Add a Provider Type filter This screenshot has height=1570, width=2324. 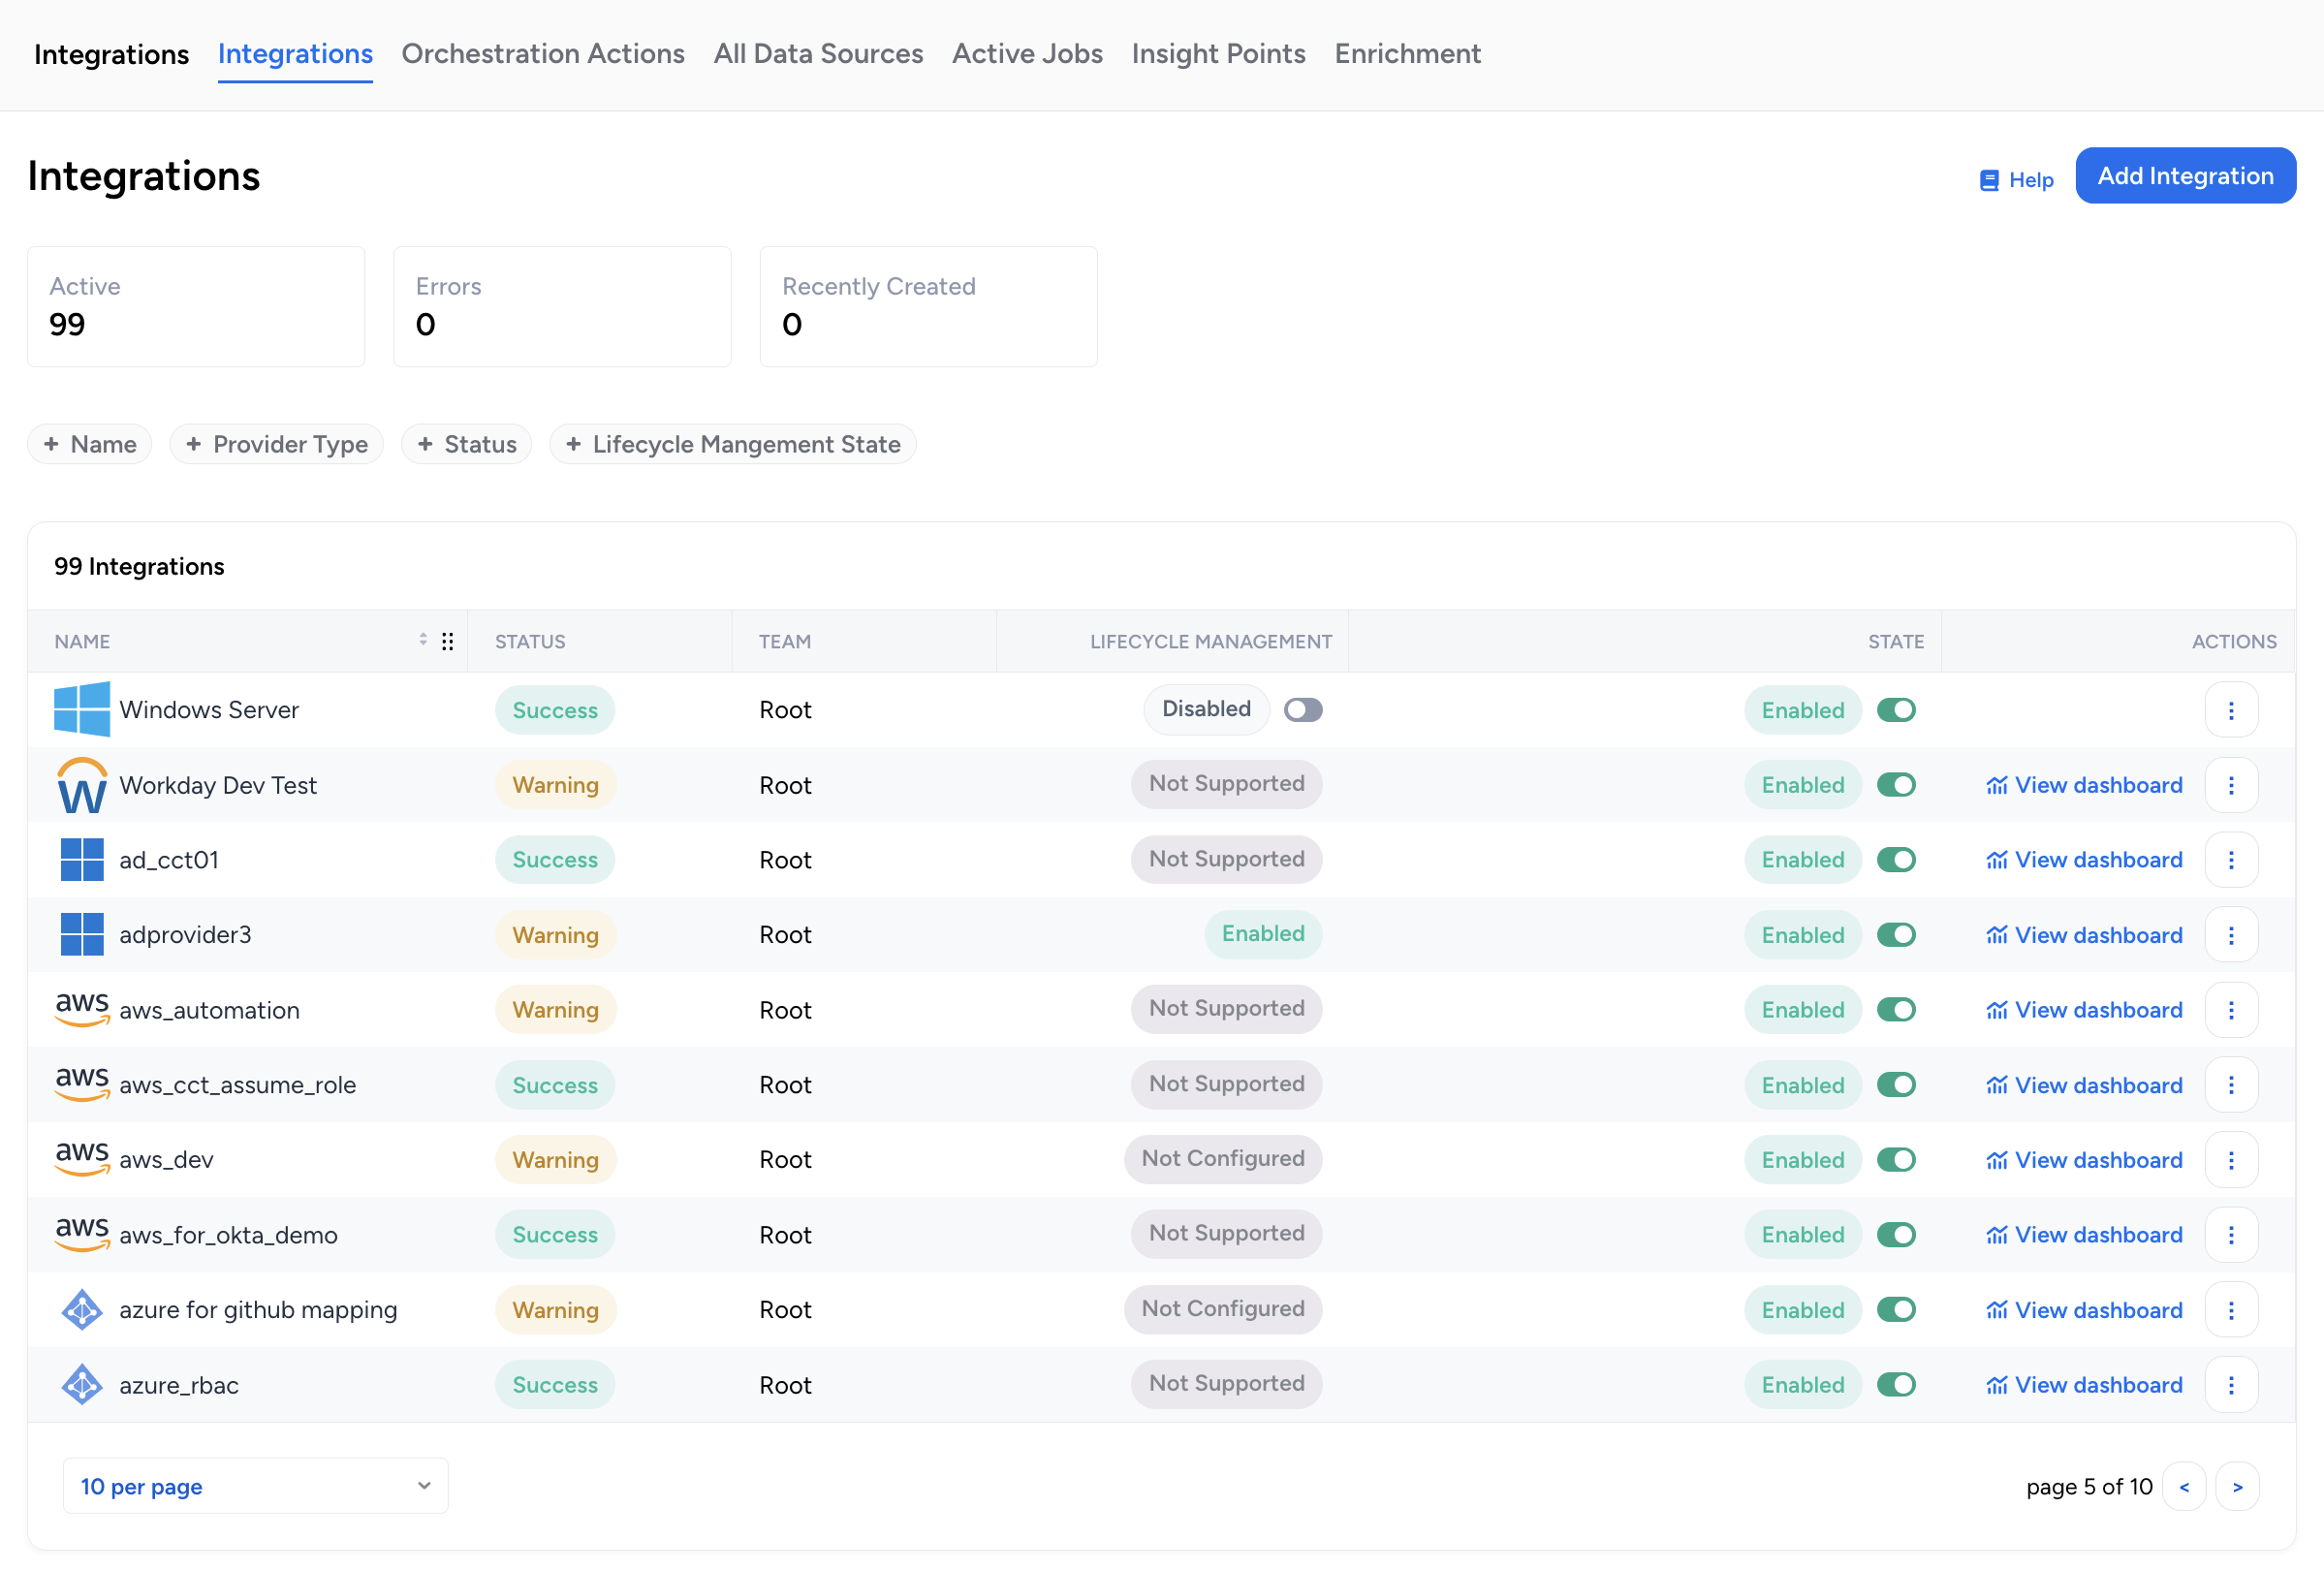point(277,444)
